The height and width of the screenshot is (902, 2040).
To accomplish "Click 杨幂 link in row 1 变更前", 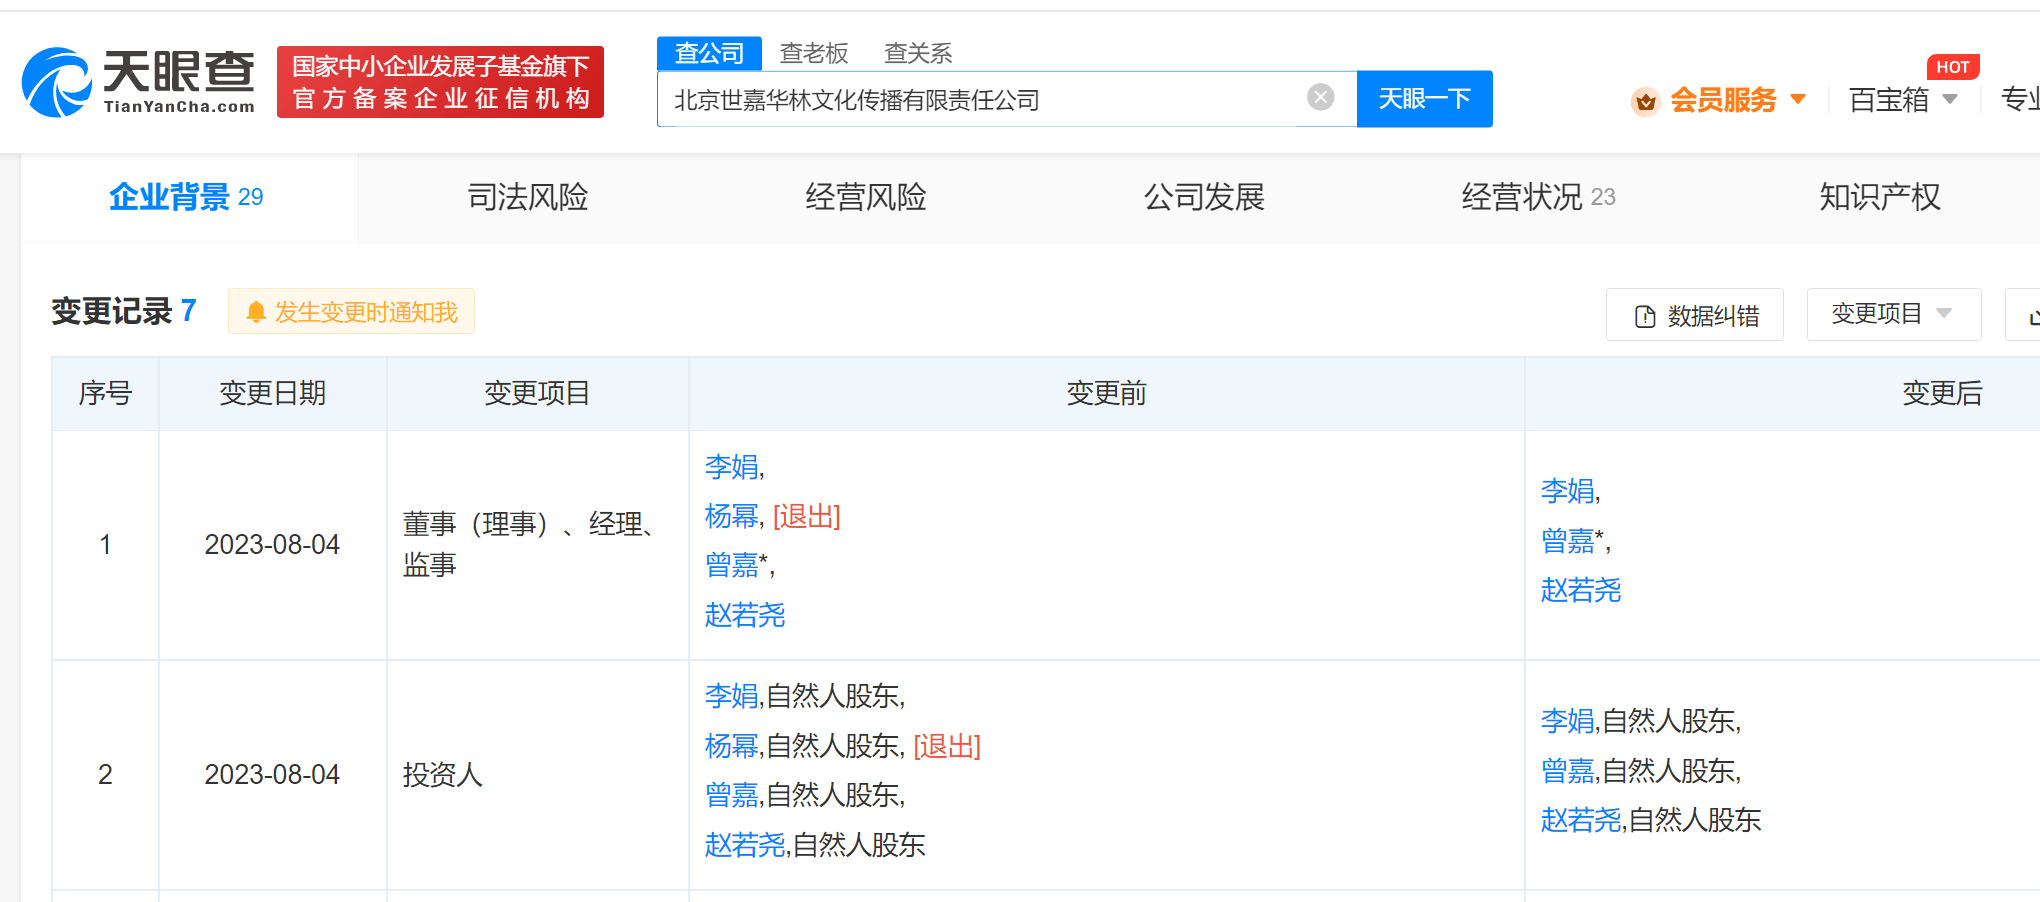I will click(x=731, y=516).
